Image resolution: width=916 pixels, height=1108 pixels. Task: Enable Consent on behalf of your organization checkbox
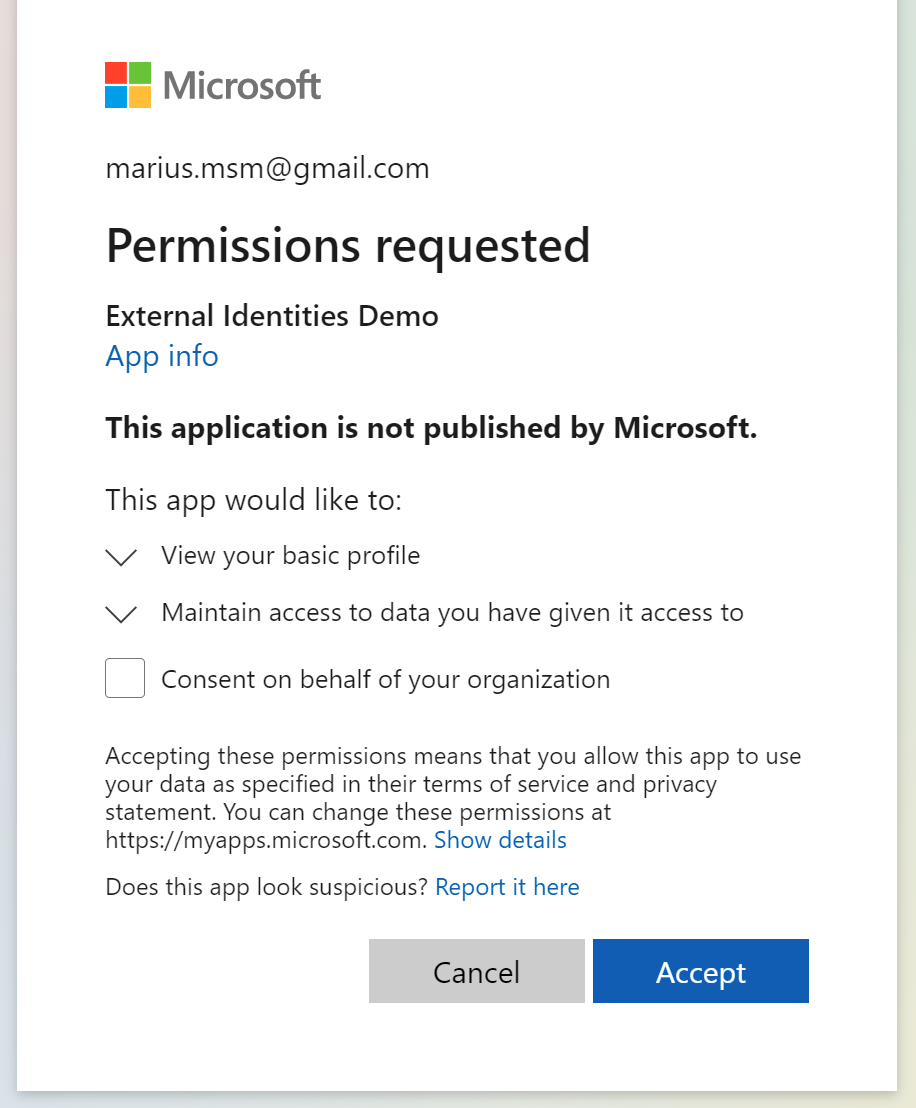click(x=125, y=678)
